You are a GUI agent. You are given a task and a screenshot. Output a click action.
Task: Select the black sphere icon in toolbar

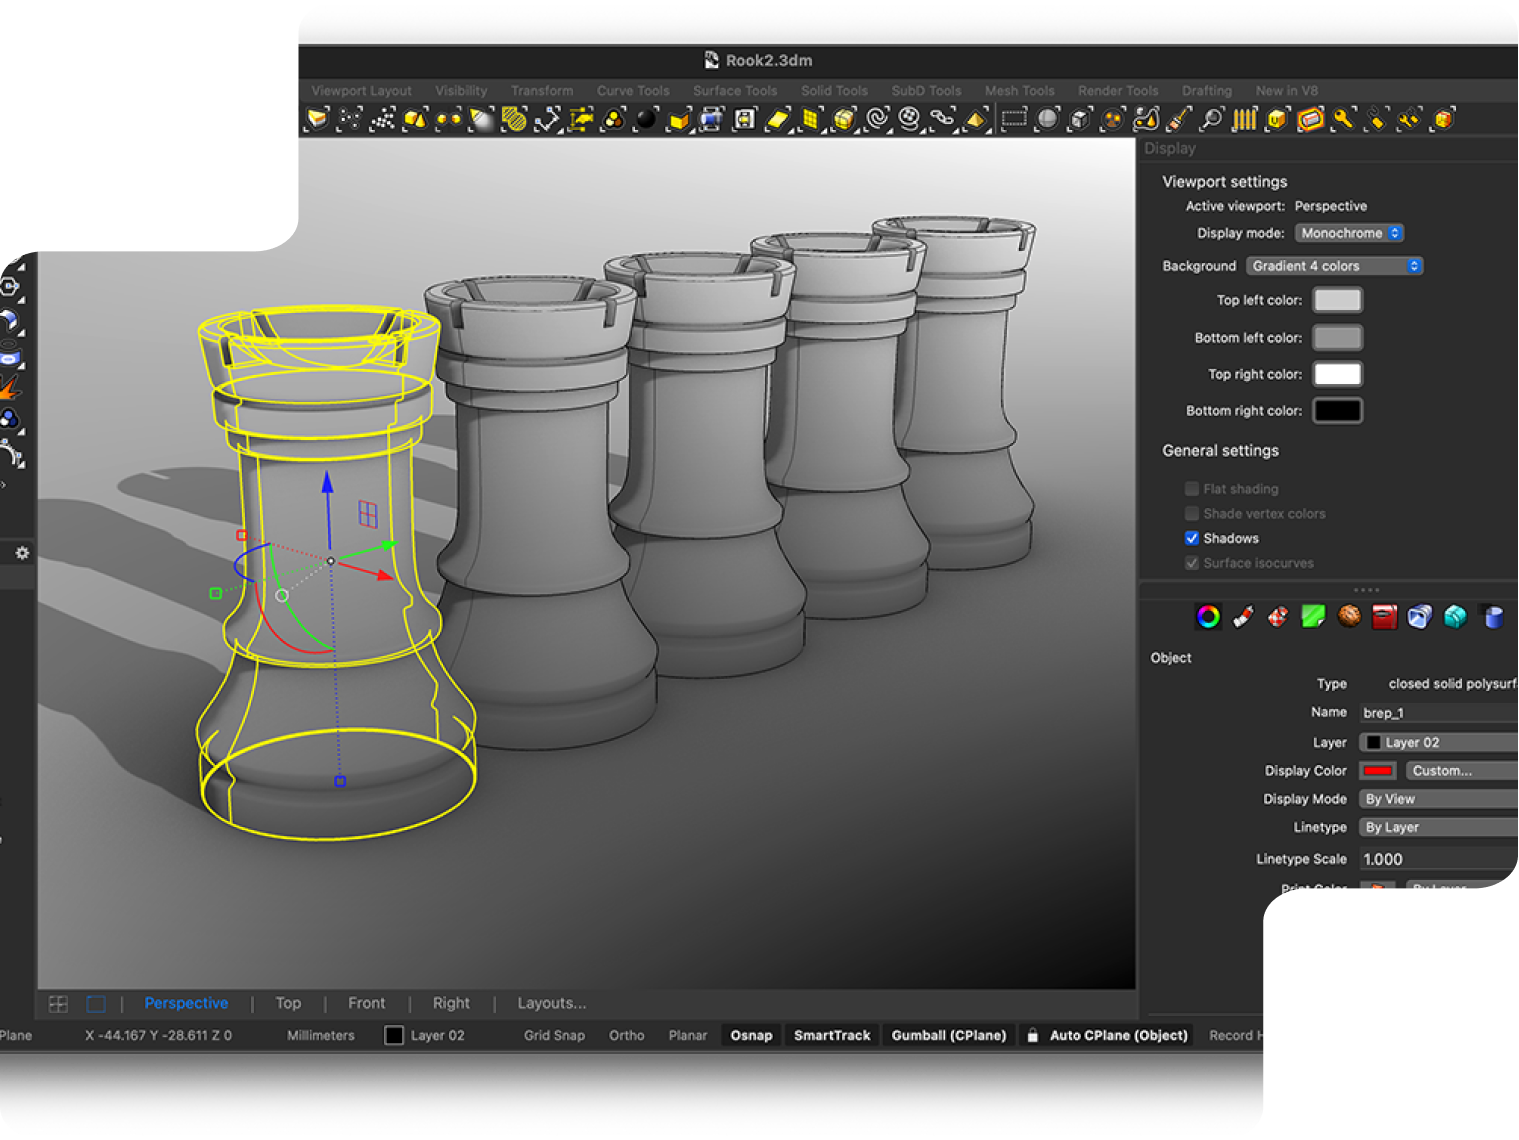pyautogui.click(x=647, y=120)
